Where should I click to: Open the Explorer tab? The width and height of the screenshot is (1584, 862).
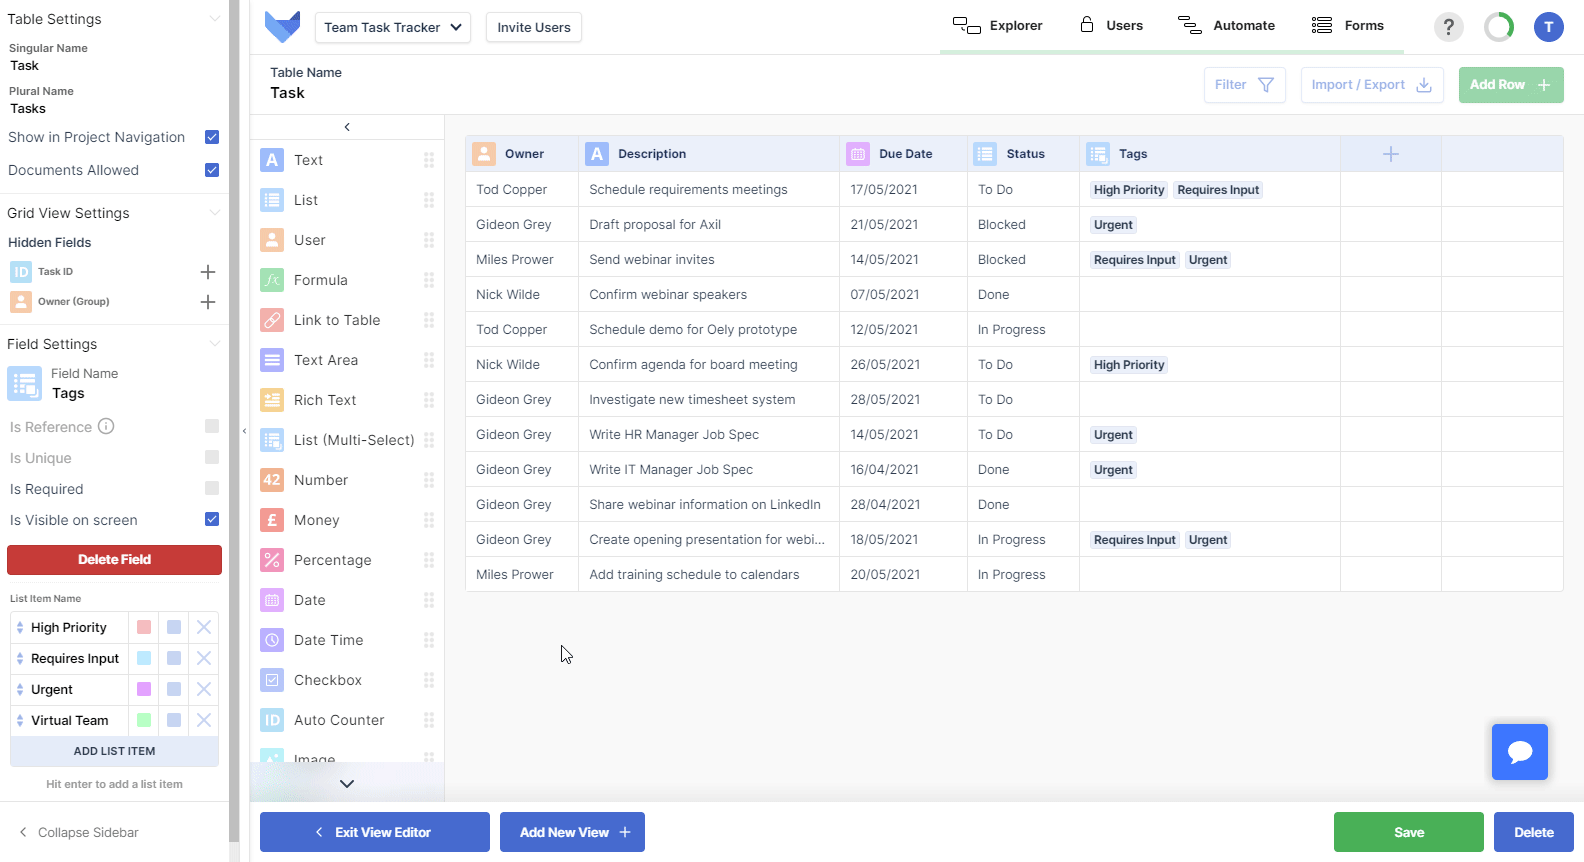[x=998, y=26]
